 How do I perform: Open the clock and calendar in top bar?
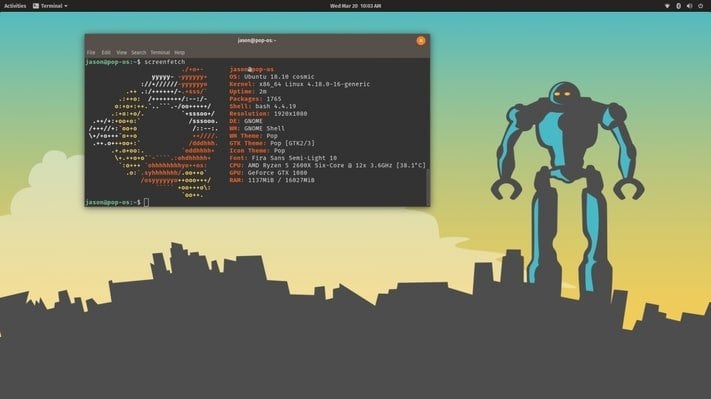(355, 6)
